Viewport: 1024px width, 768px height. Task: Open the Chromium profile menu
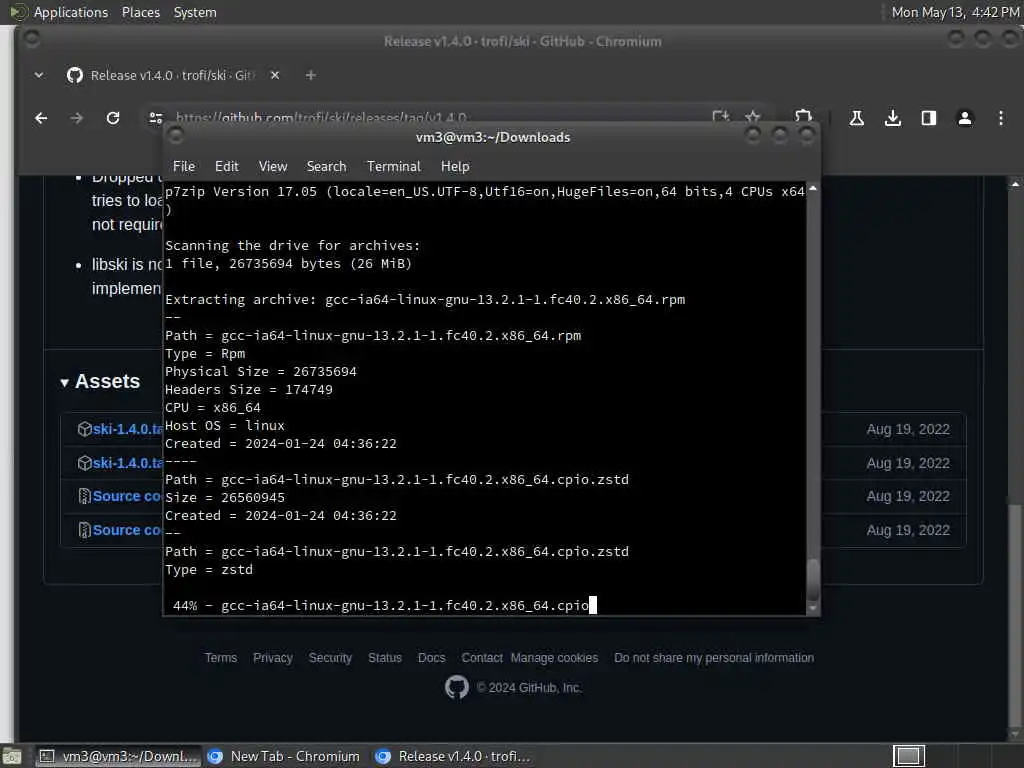[965, 118]
